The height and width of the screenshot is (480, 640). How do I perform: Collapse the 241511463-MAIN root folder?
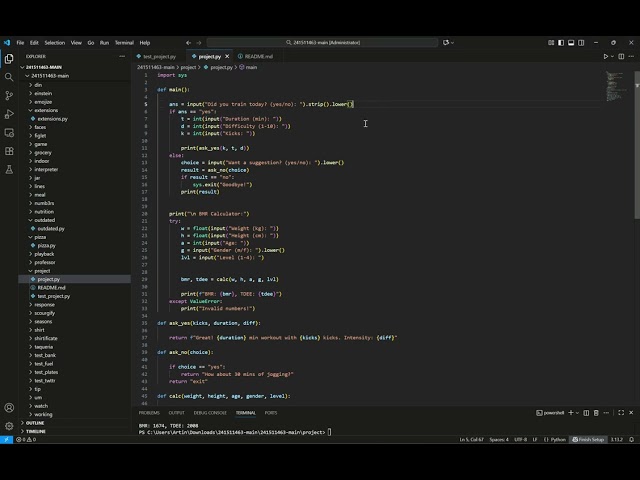[44, 67]
